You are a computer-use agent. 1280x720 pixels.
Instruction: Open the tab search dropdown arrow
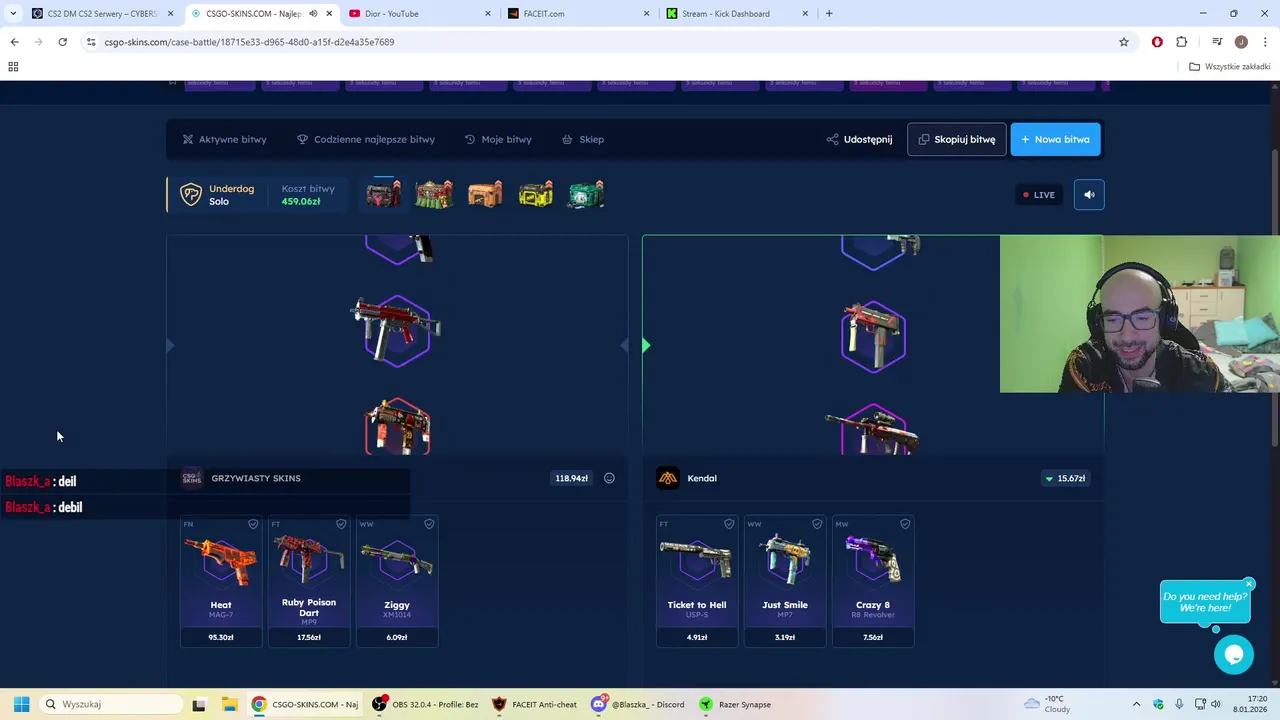[x=12, y=14]
